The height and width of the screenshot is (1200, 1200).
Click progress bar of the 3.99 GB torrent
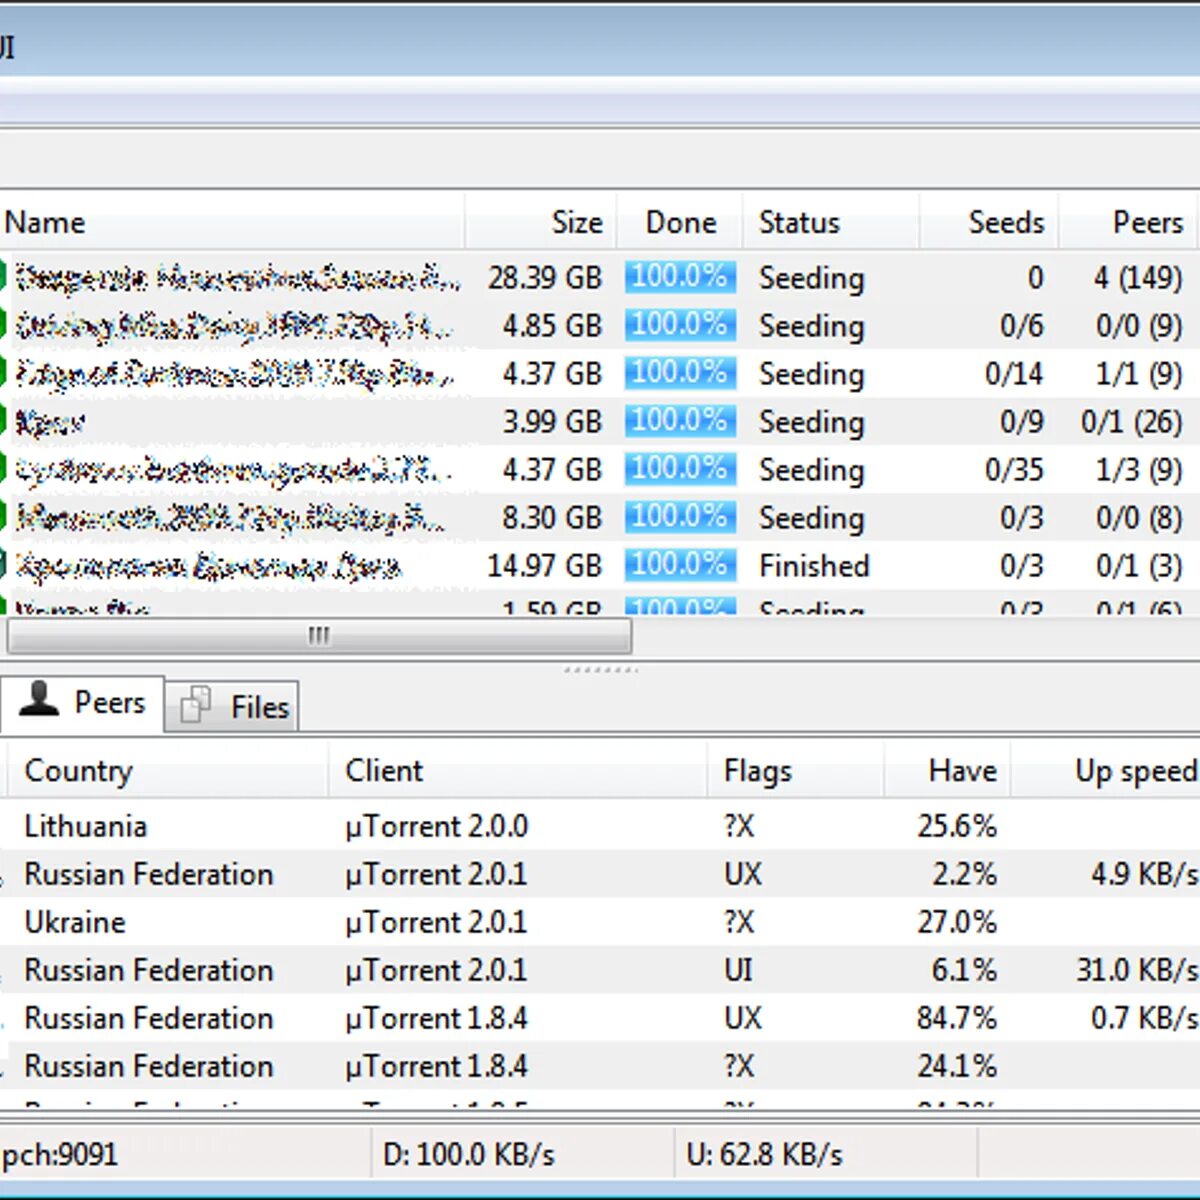(x=680, y=420)
